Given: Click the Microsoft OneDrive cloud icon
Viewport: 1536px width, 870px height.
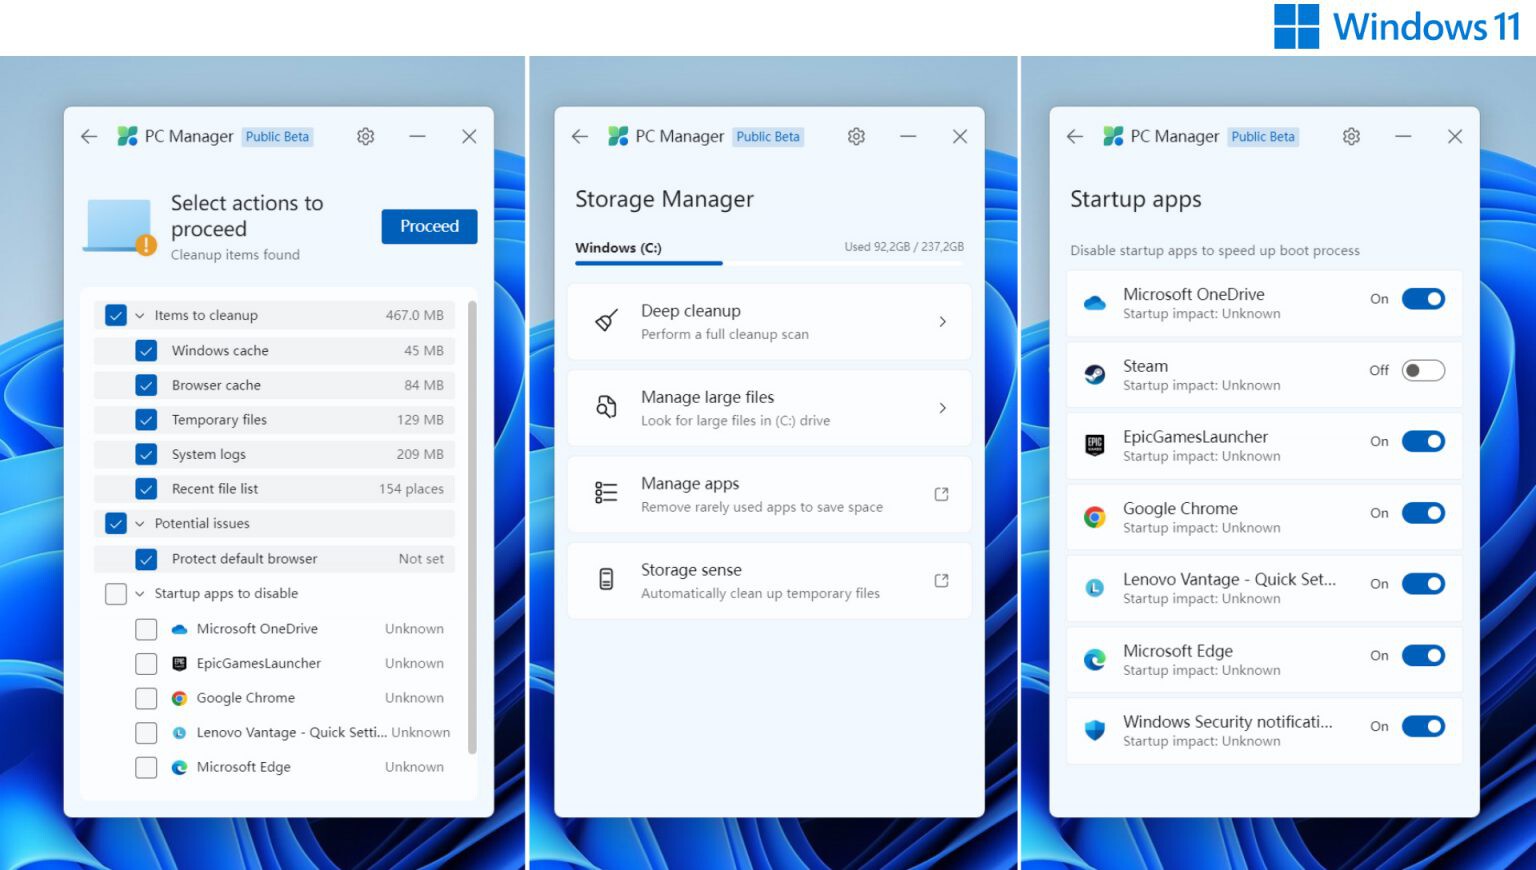Looking at the screenshot, I should click(x=1095, y=303).
